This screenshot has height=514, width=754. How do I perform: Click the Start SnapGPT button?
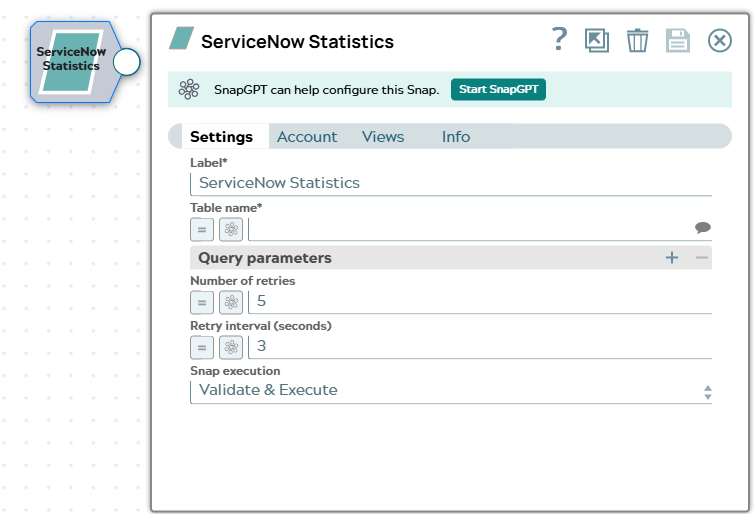pos(498,89)
